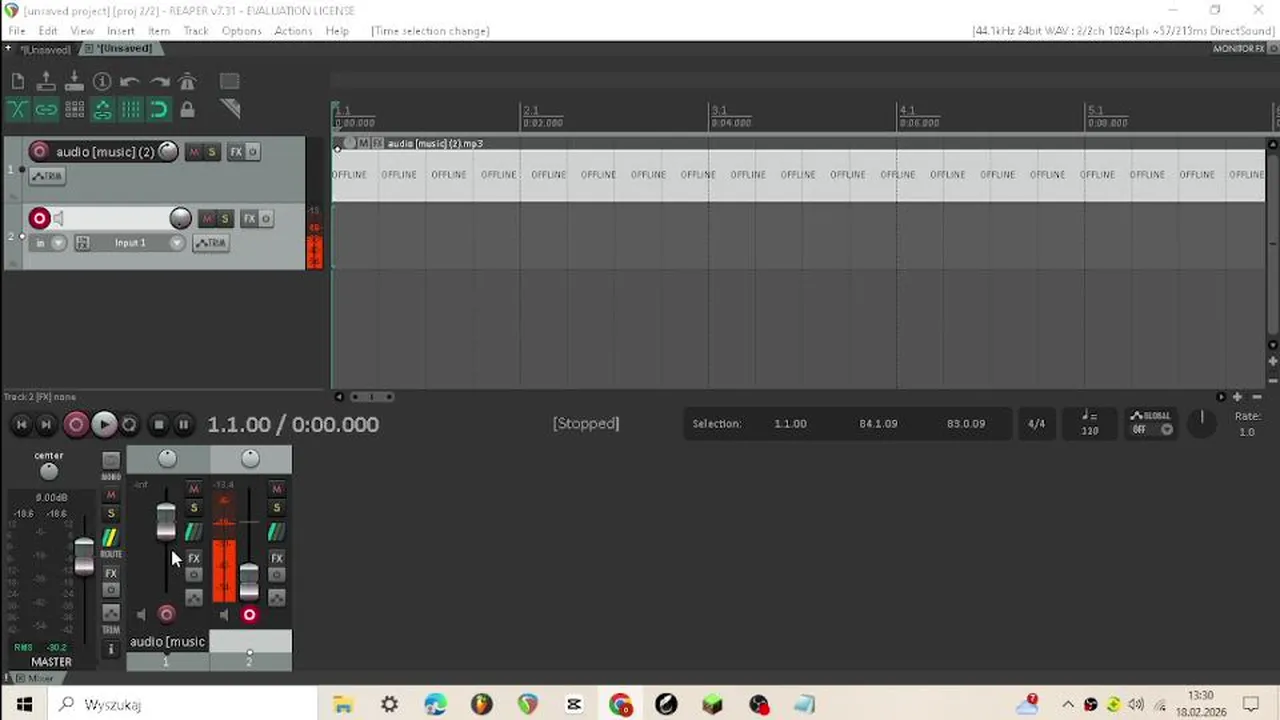Open input FX icon on track 2
The width and height of the screenshot is (1280, 720).
(x=82, y=243)
